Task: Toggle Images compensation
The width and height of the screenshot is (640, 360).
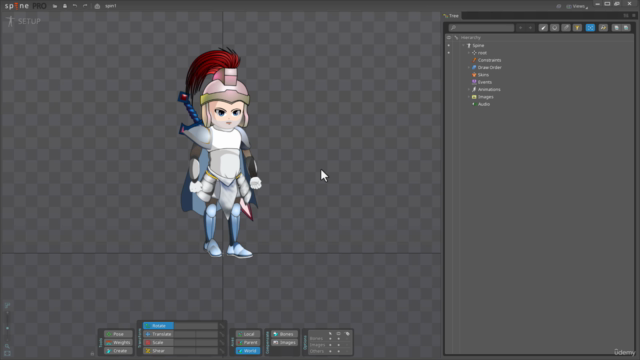Action: tap(284, 342)
